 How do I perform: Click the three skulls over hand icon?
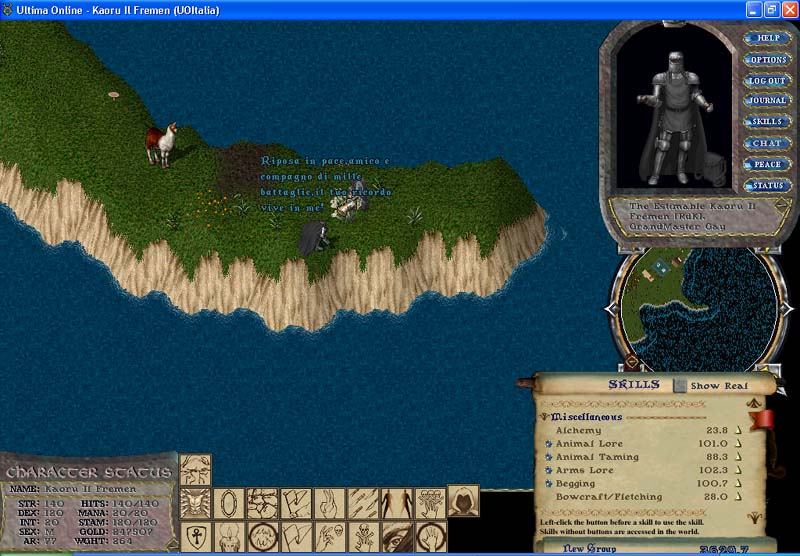(x=430, y=503)
